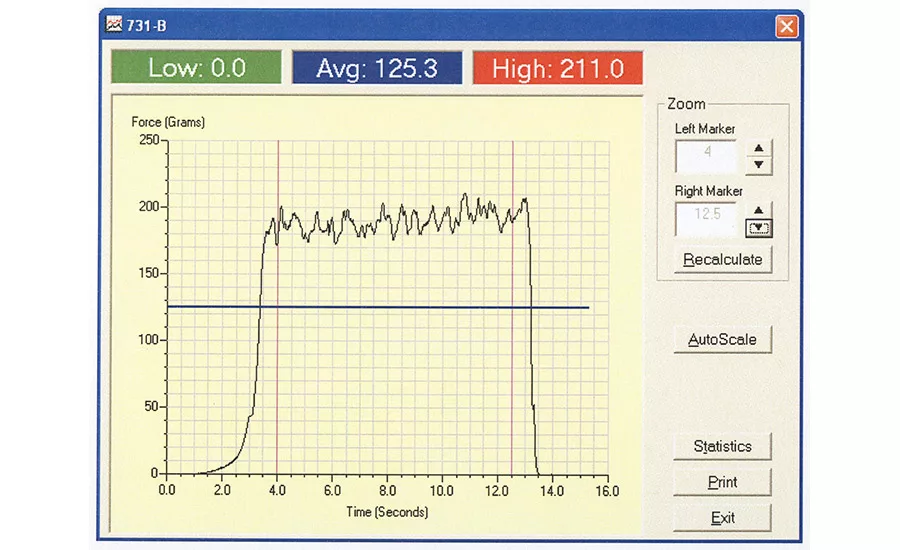900x550 pixels.
Task: Open the Statistics view
Action: pyautogui.click(x=722, y=446)
